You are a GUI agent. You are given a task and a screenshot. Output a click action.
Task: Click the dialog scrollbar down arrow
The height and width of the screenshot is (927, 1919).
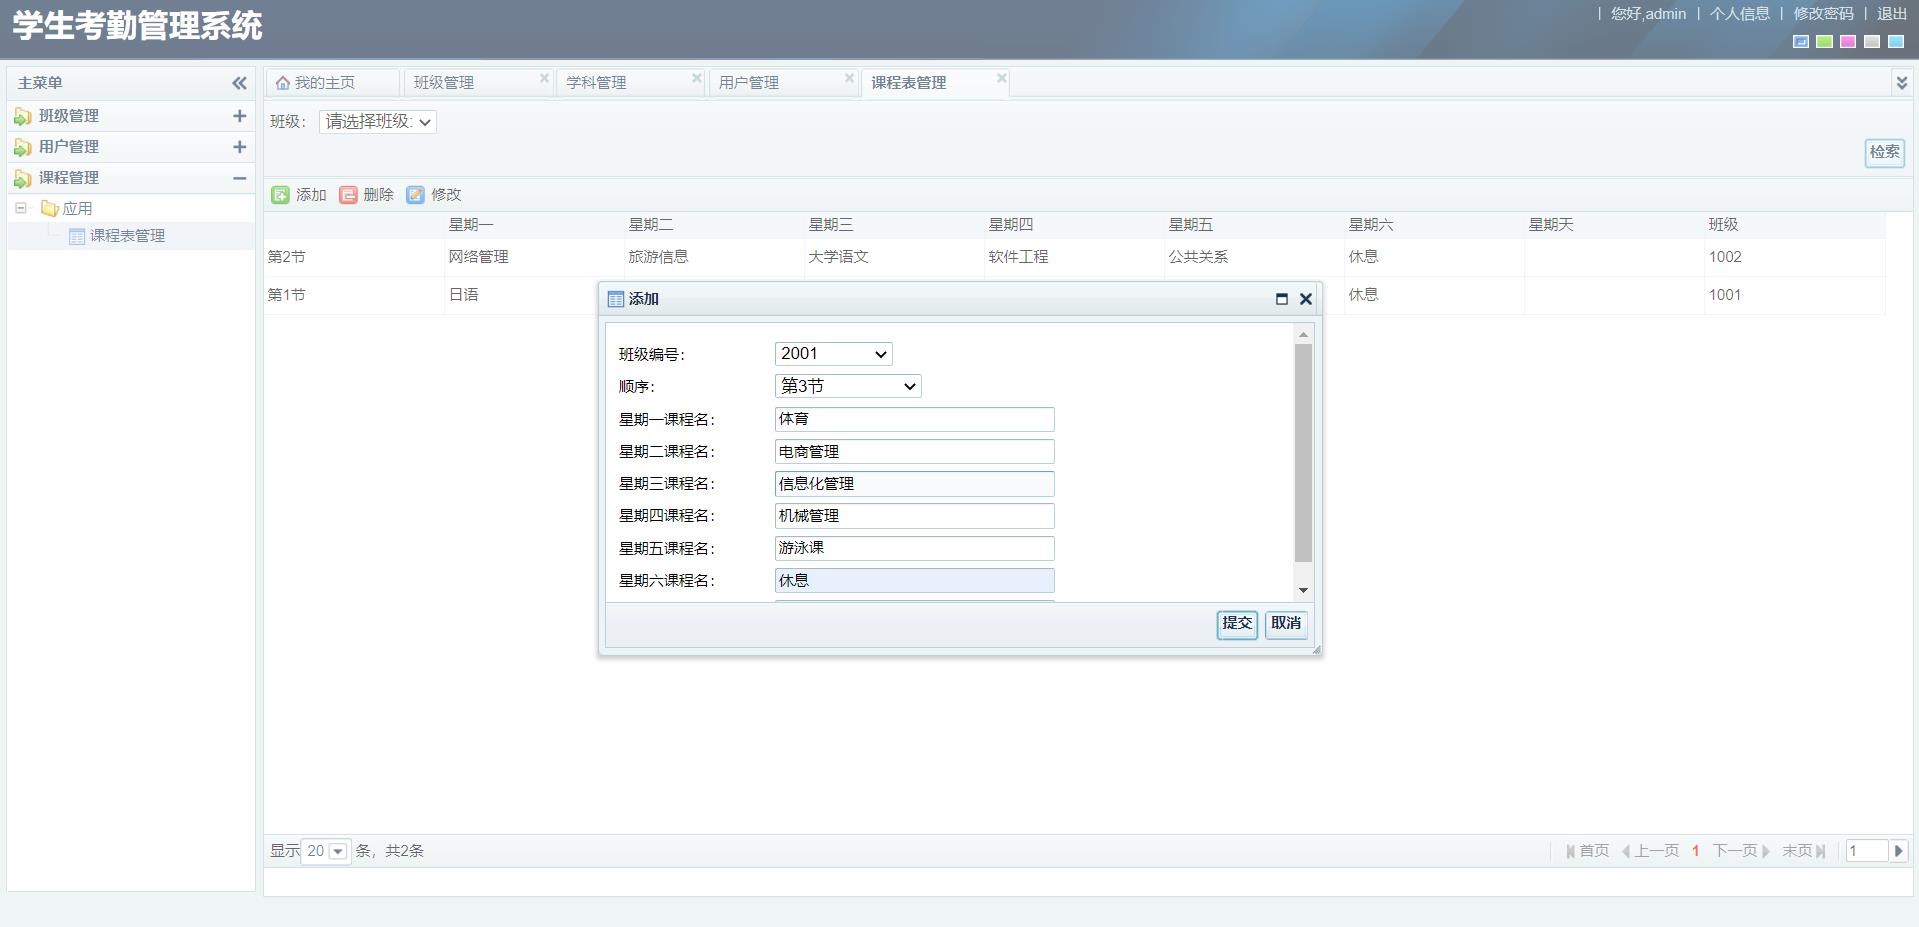click(x=1303, y=591)
